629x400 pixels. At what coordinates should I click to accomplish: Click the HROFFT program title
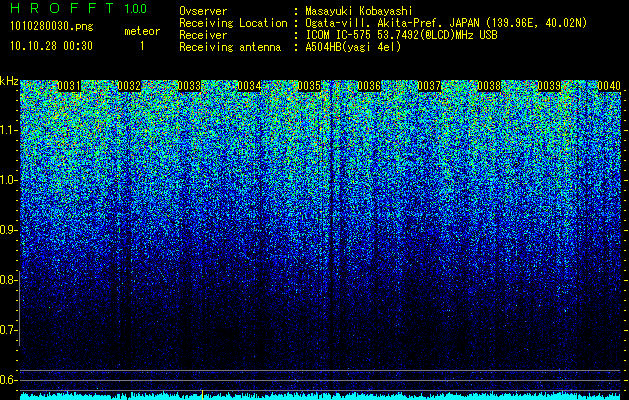tap(62, 8)
